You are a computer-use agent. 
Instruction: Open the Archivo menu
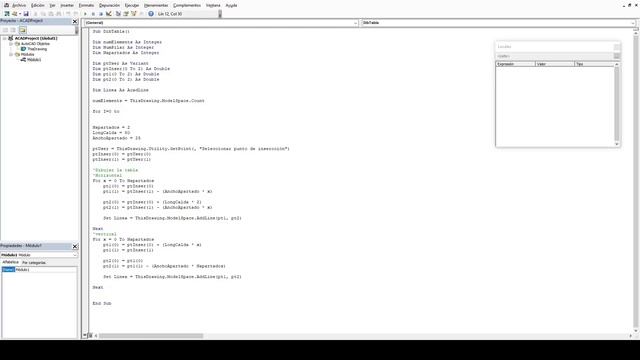(x=19, y=5)
